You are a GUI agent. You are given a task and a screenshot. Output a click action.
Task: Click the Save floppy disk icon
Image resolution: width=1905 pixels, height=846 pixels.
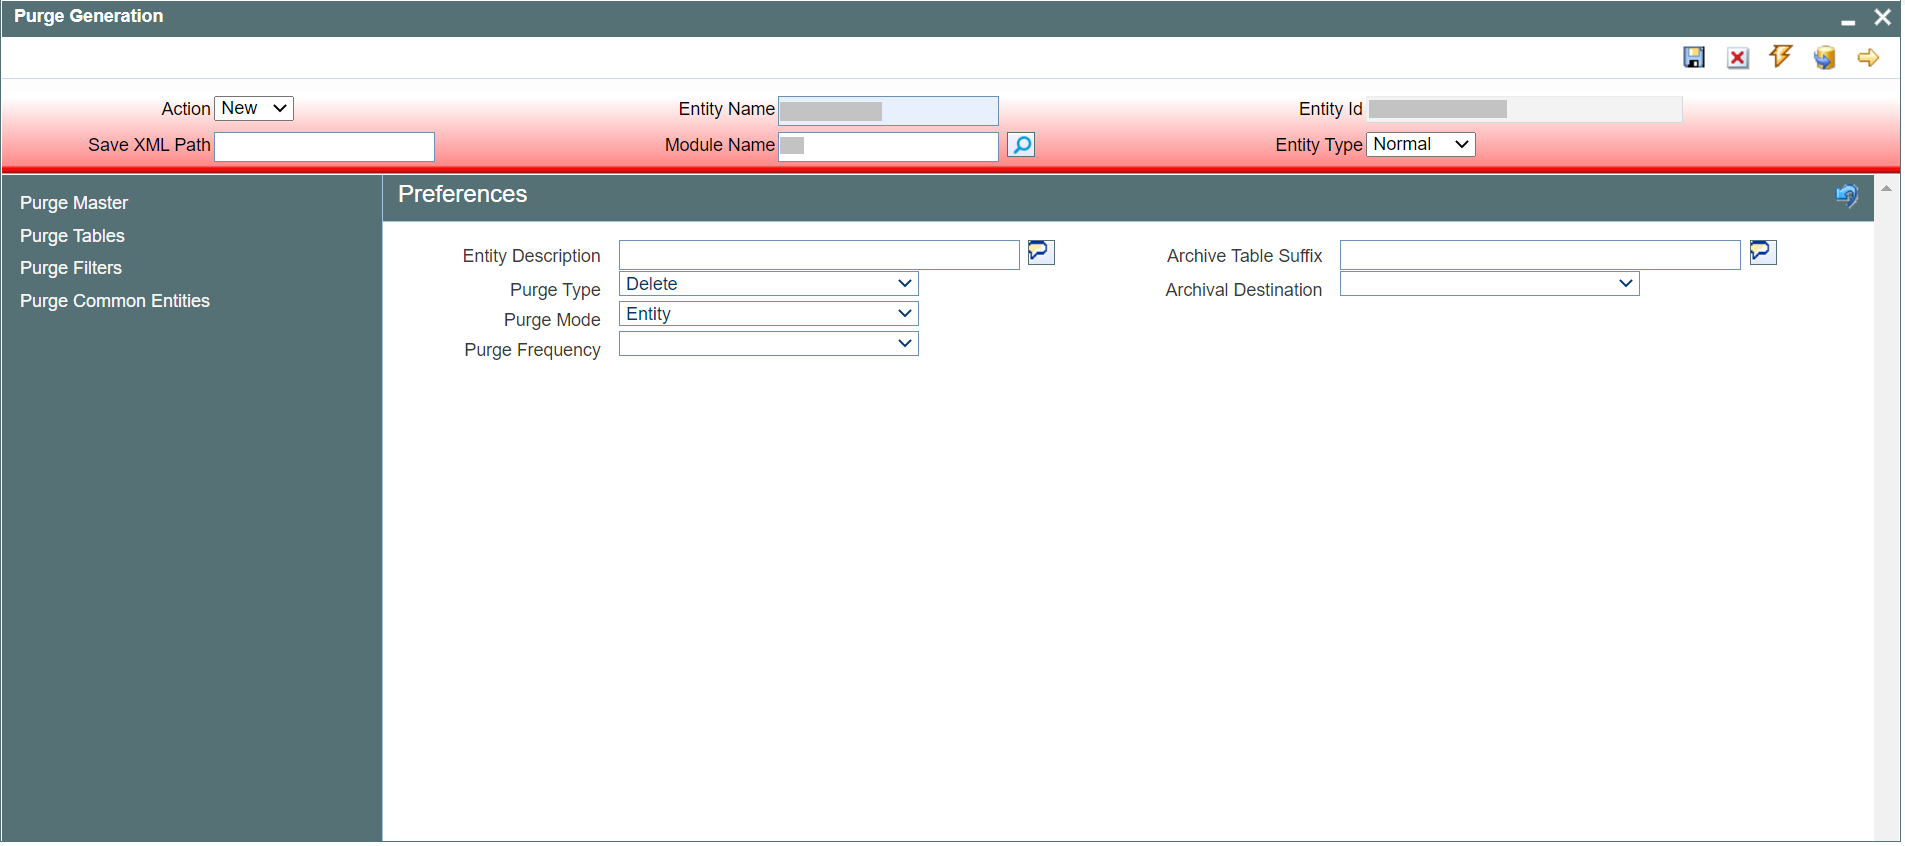click(x=1694, y=58)
